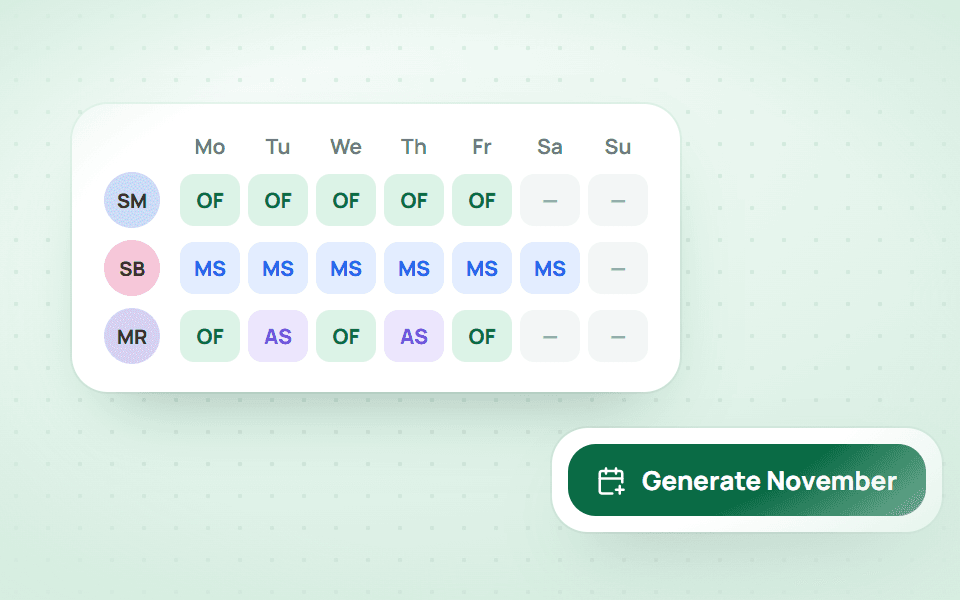Click the calendar-plus icon on Generate November
This screenshot has height=600, width=960.
pyautogui.click(x=611, y=481)
